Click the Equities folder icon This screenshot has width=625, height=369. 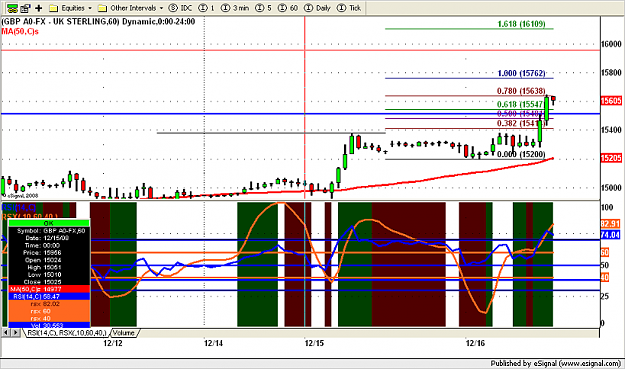(53, 8)
